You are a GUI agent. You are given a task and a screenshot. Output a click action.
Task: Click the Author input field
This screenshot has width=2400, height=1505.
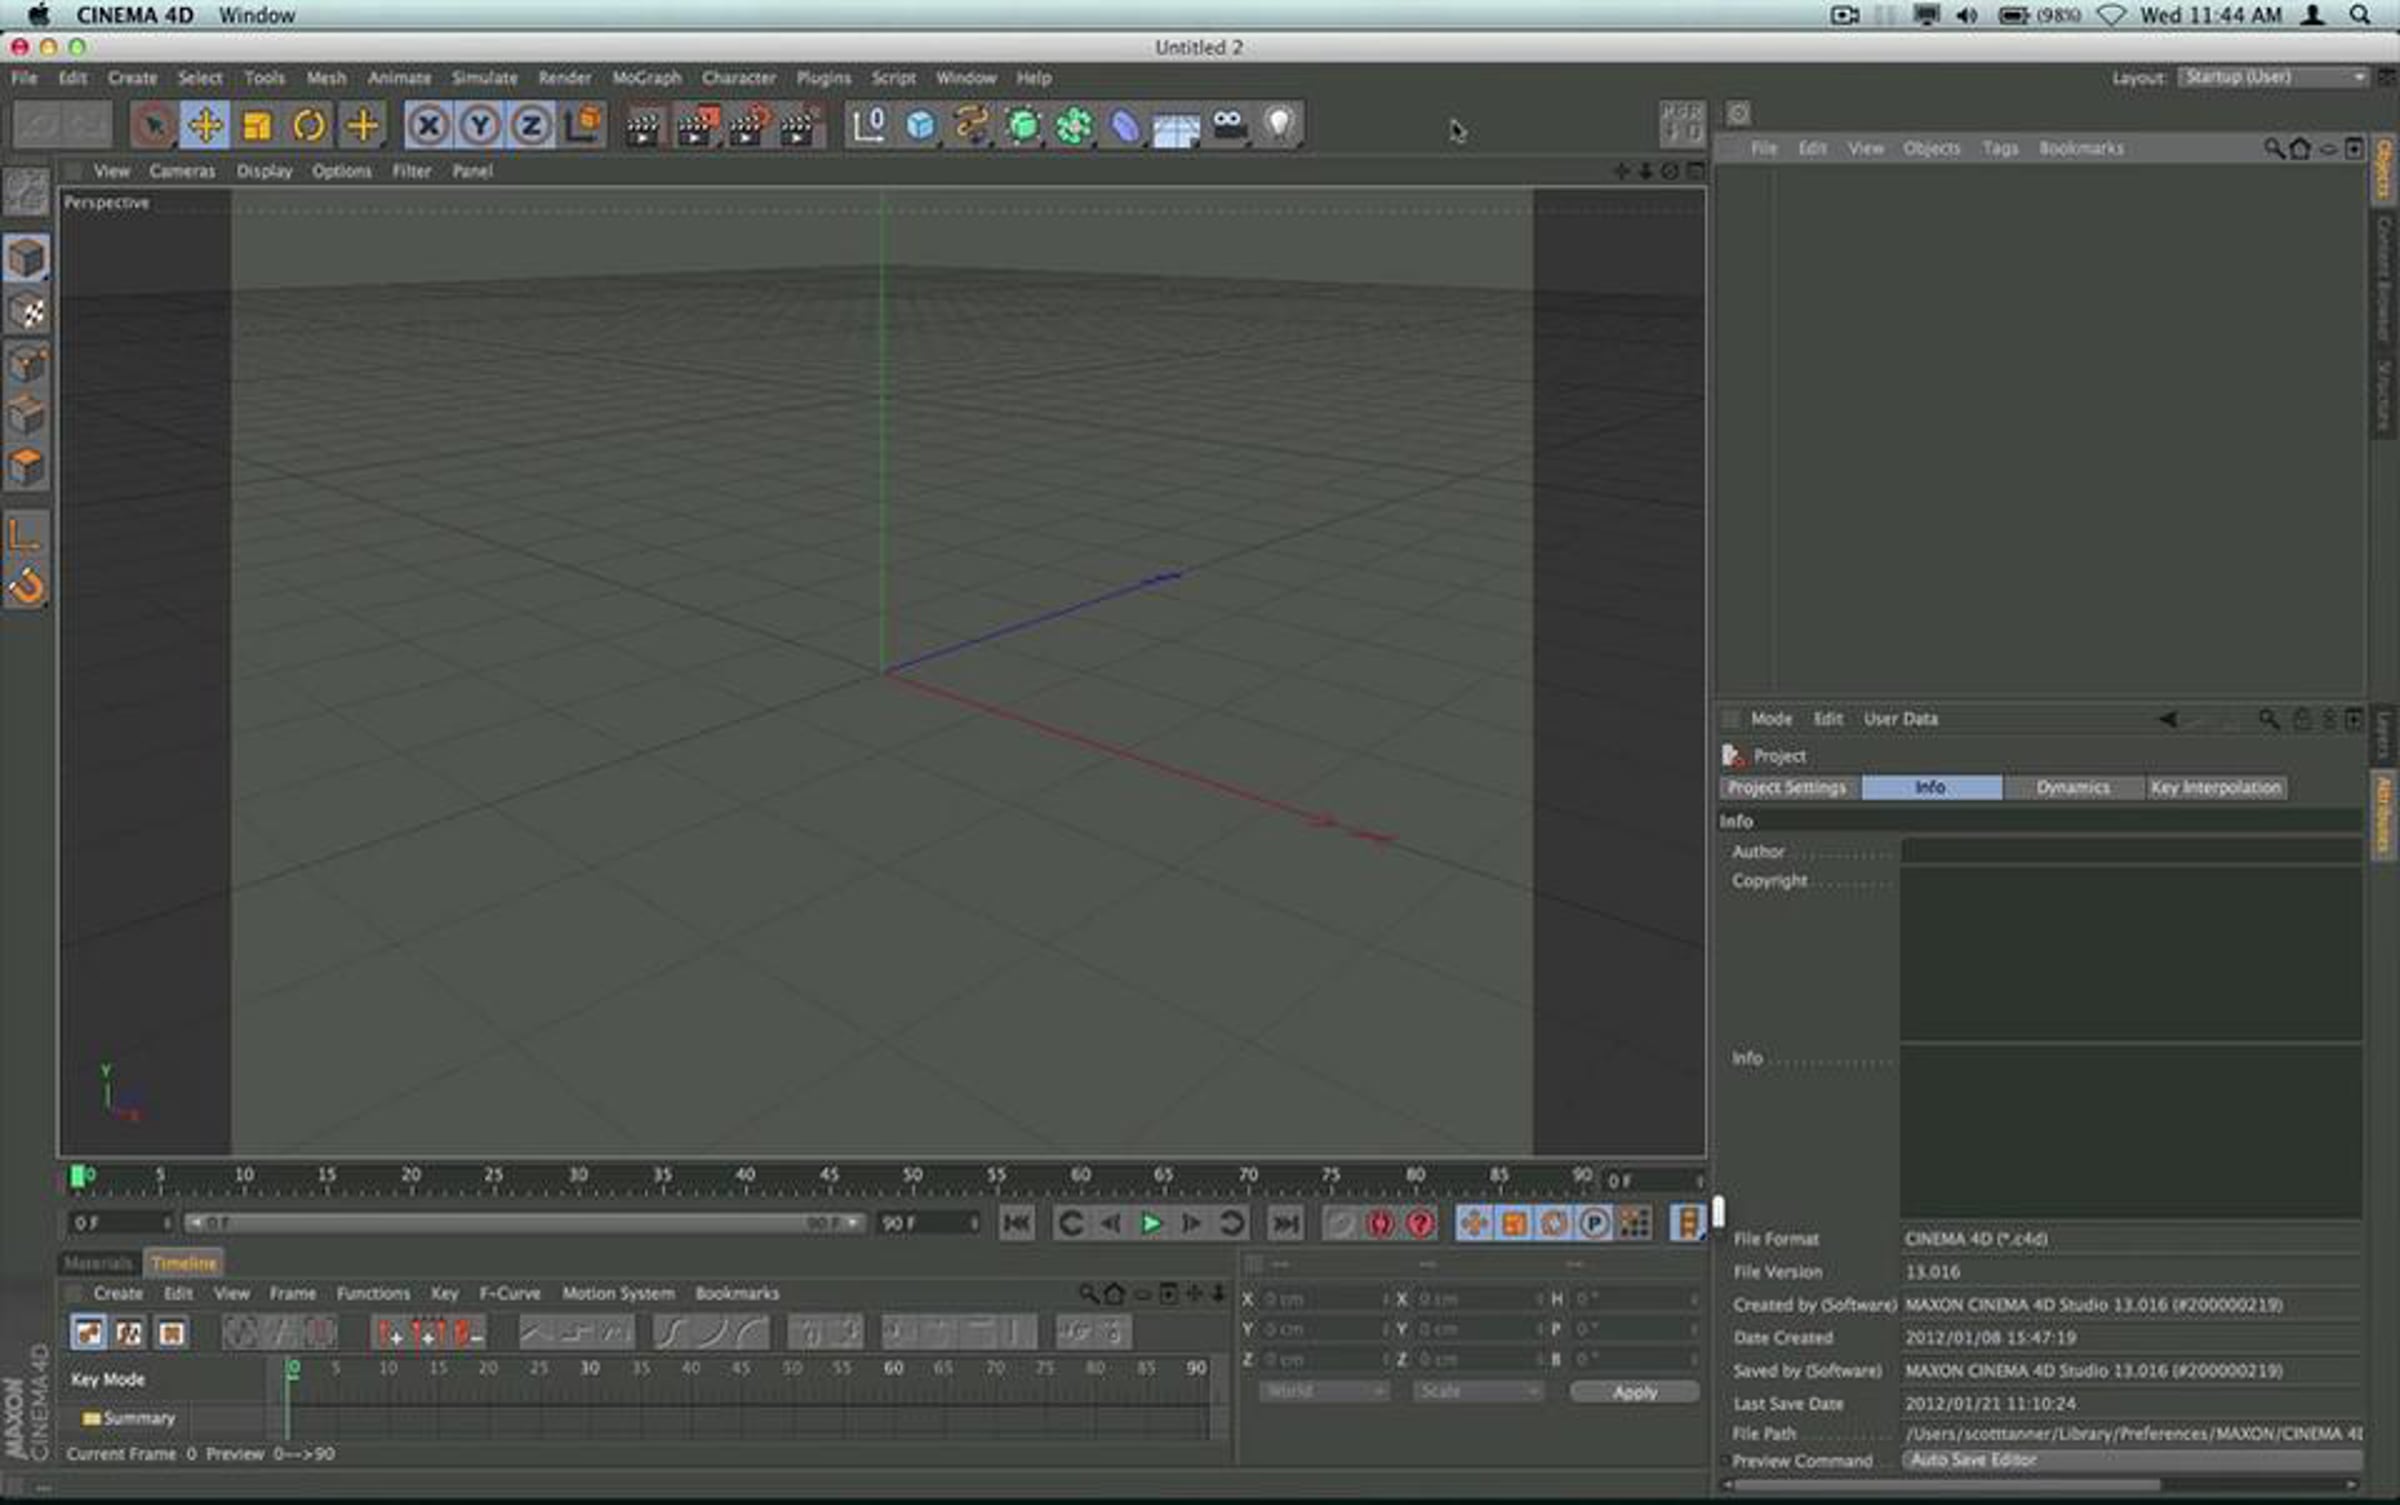coord(2131,851)
